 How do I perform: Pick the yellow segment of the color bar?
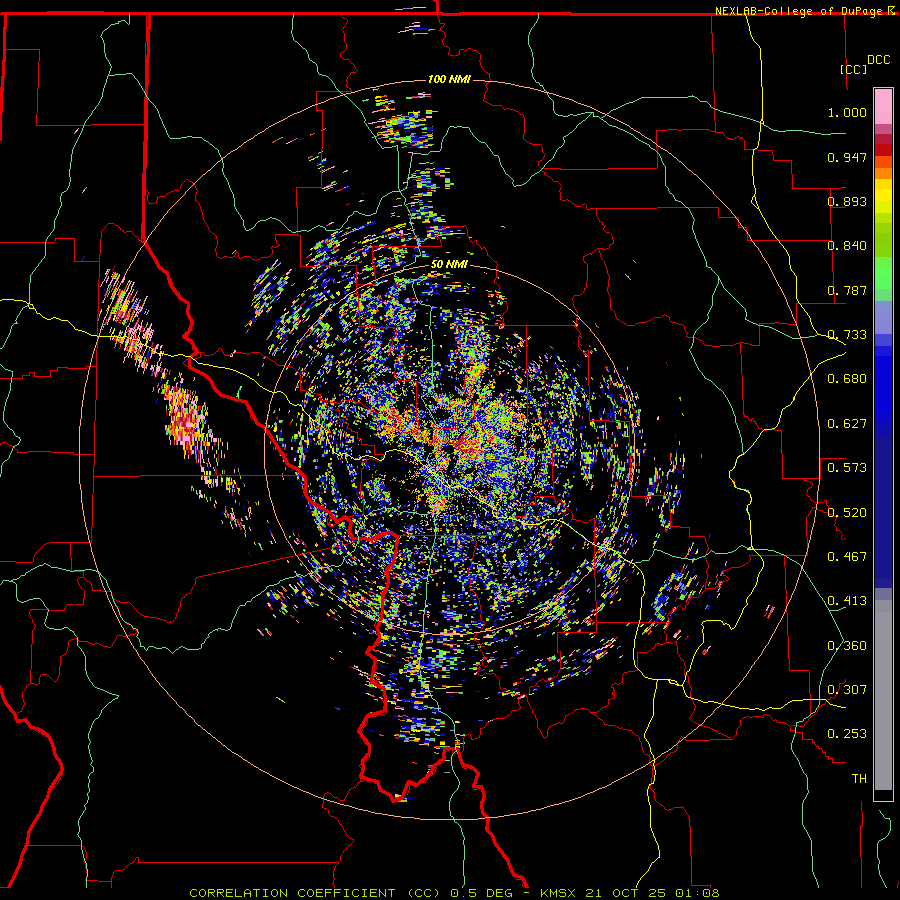pos(883,196)
